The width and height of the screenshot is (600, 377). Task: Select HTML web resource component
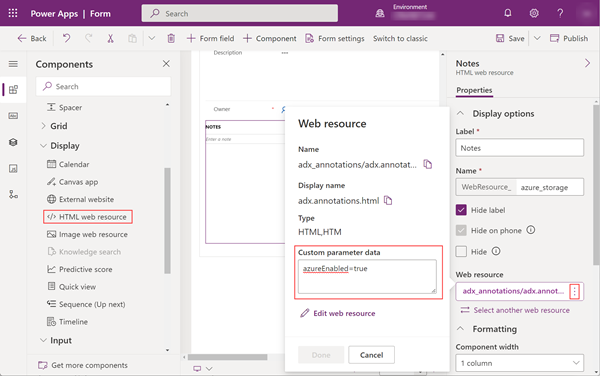(88, 217)
